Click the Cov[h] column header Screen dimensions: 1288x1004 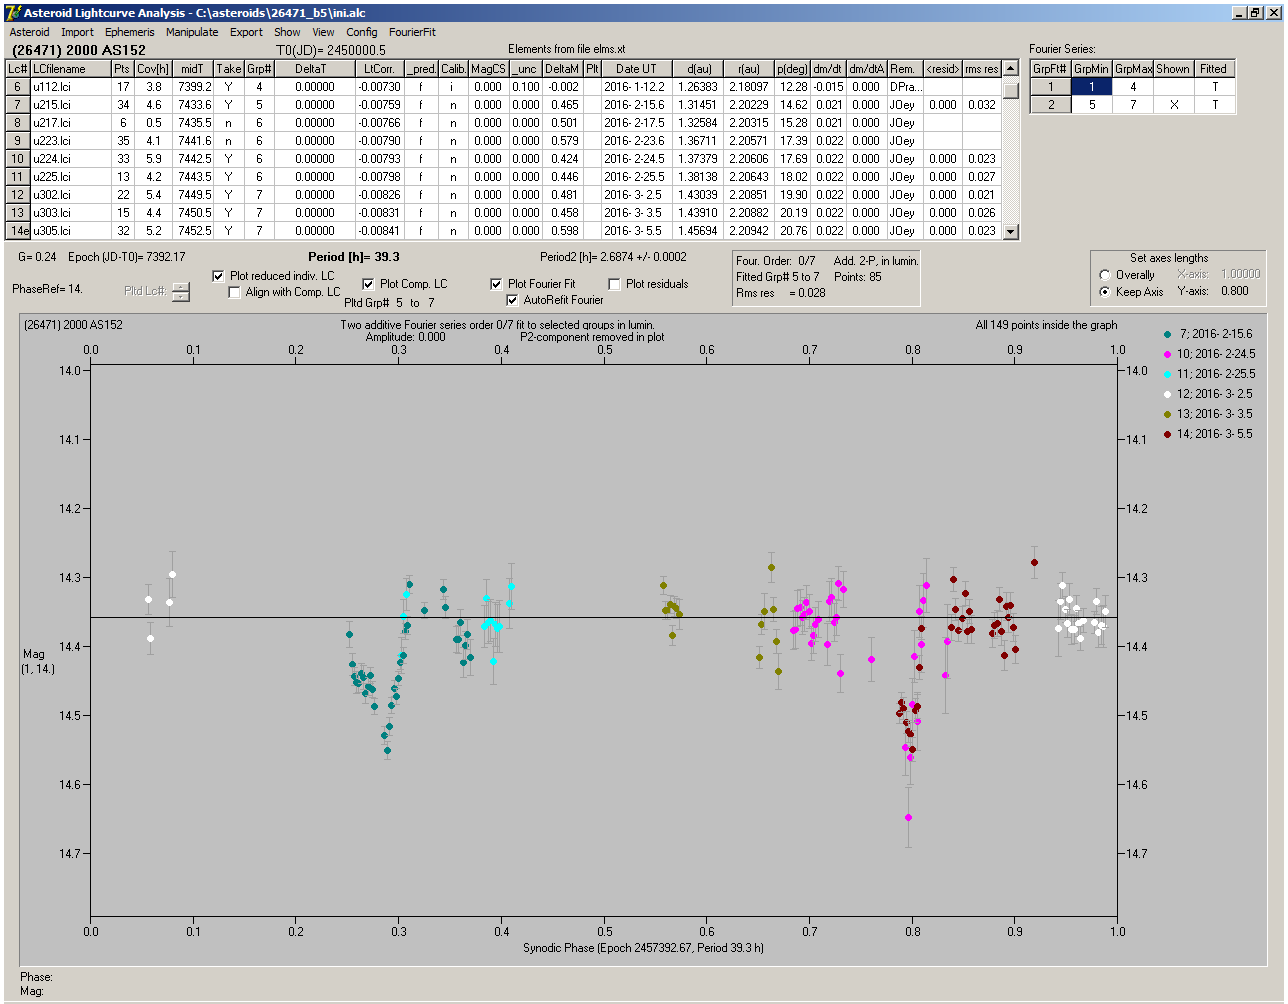point(153,69)
